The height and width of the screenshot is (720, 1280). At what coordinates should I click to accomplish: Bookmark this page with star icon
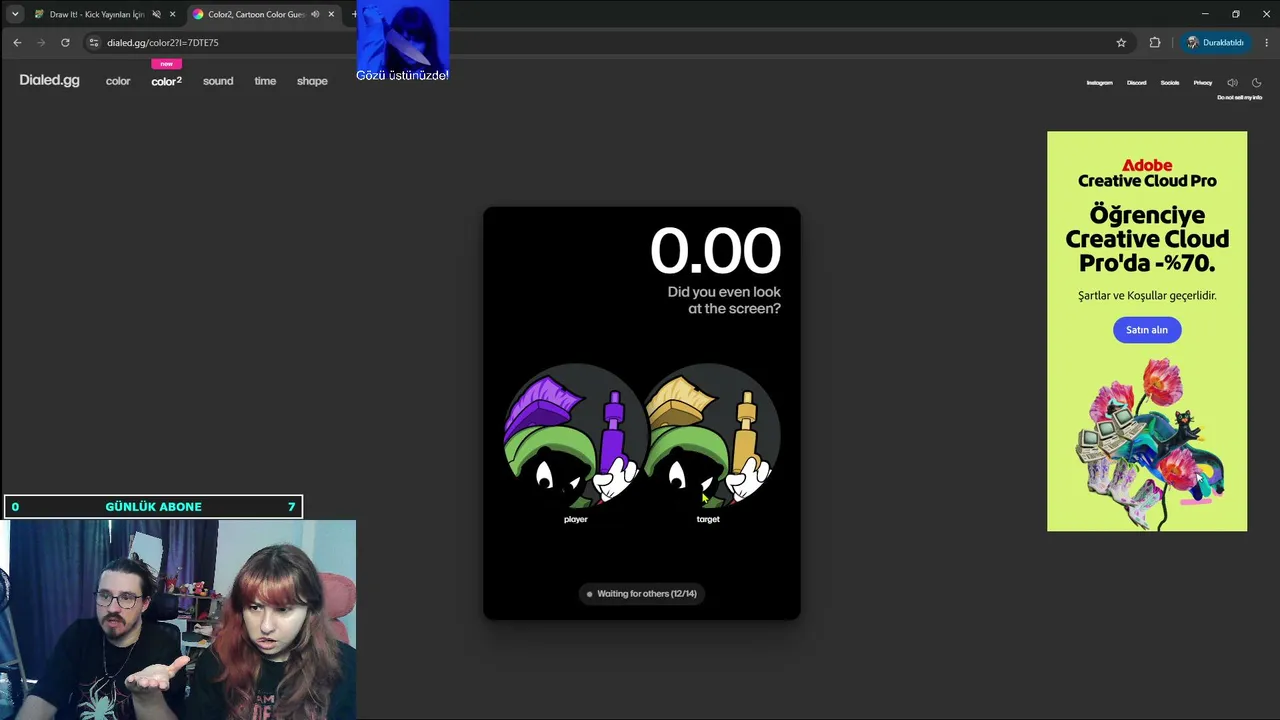1121,42
